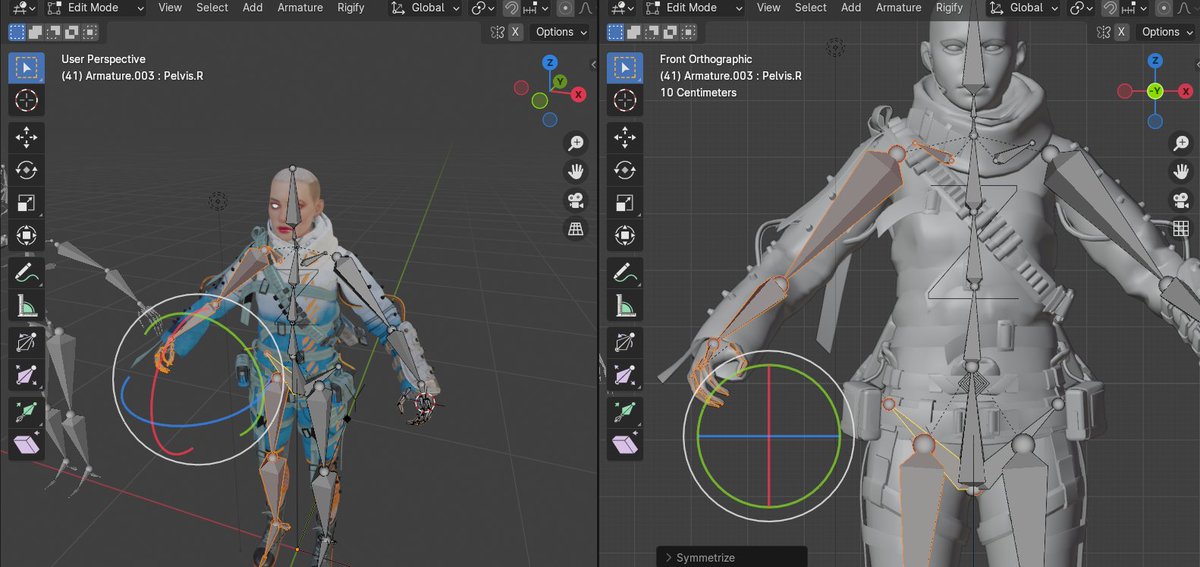Screen dimensions: 1200x567
Task: Toggle snapping magnet in left viewport header
Action: tap(512, 8)
